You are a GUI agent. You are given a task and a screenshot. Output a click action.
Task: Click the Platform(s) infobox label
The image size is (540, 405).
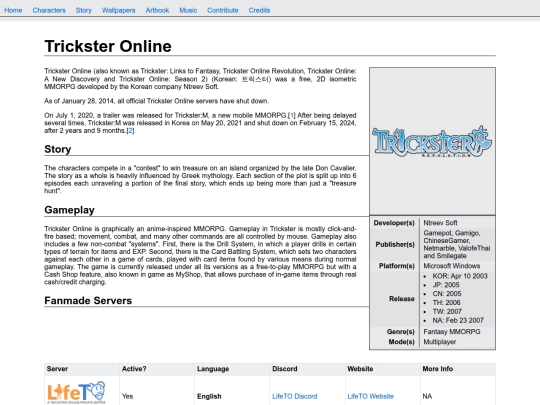[396, 266]
